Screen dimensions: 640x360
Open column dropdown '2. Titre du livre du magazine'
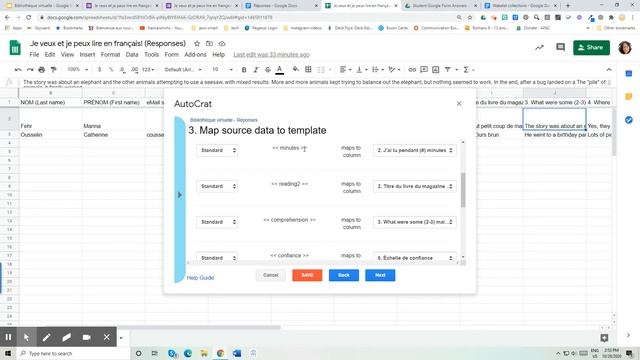tap(415, 186)
